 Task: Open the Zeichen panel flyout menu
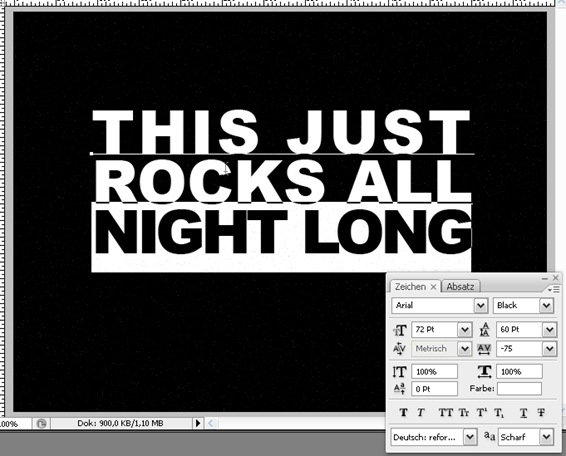click(554, 289)
